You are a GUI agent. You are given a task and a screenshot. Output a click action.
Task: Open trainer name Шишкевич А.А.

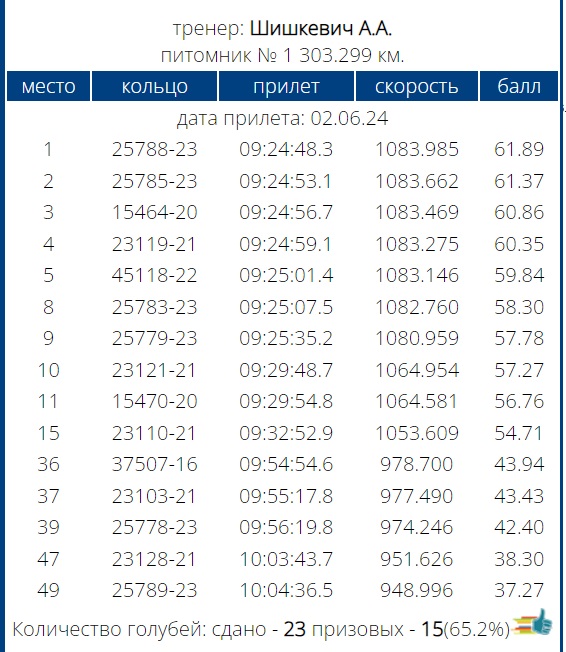[x=321, y=29]
